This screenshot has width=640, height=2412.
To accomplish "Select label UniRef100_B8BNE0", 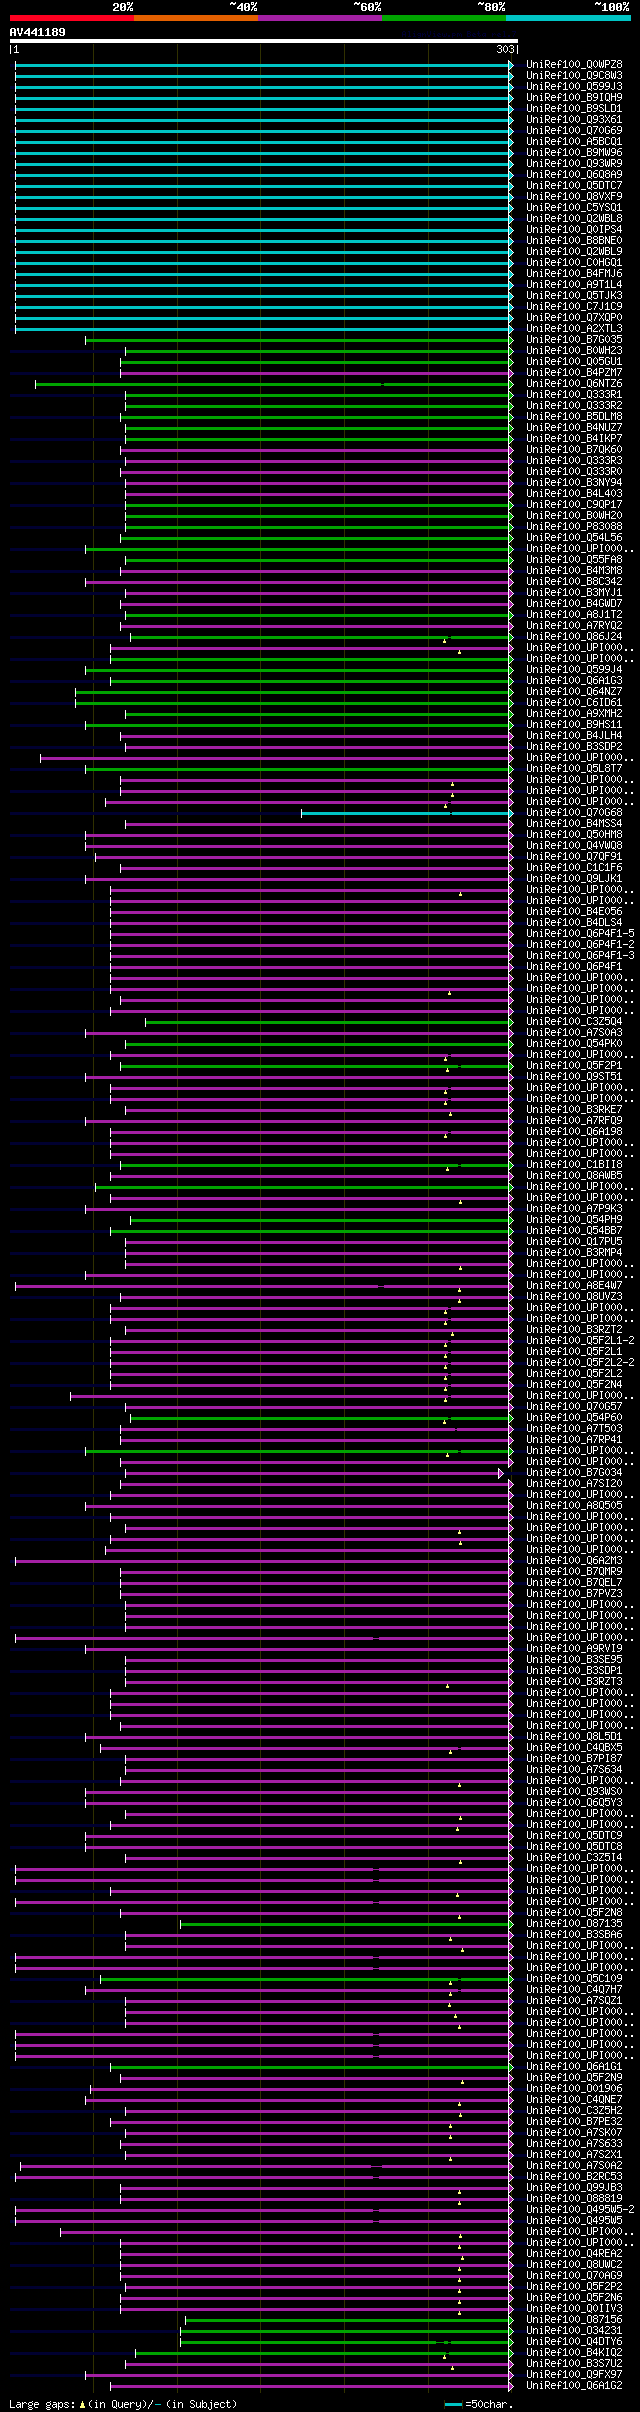I will [x=574, y=240].
